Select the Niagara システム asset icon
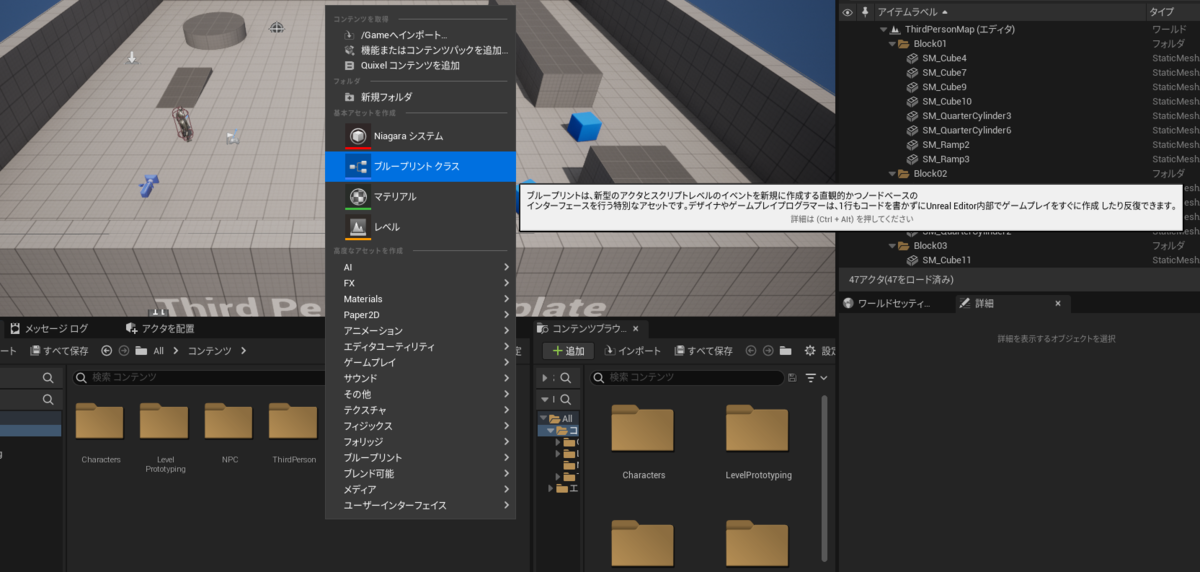The width and height of the screenshot is (1200, 572). pos(358,135)
